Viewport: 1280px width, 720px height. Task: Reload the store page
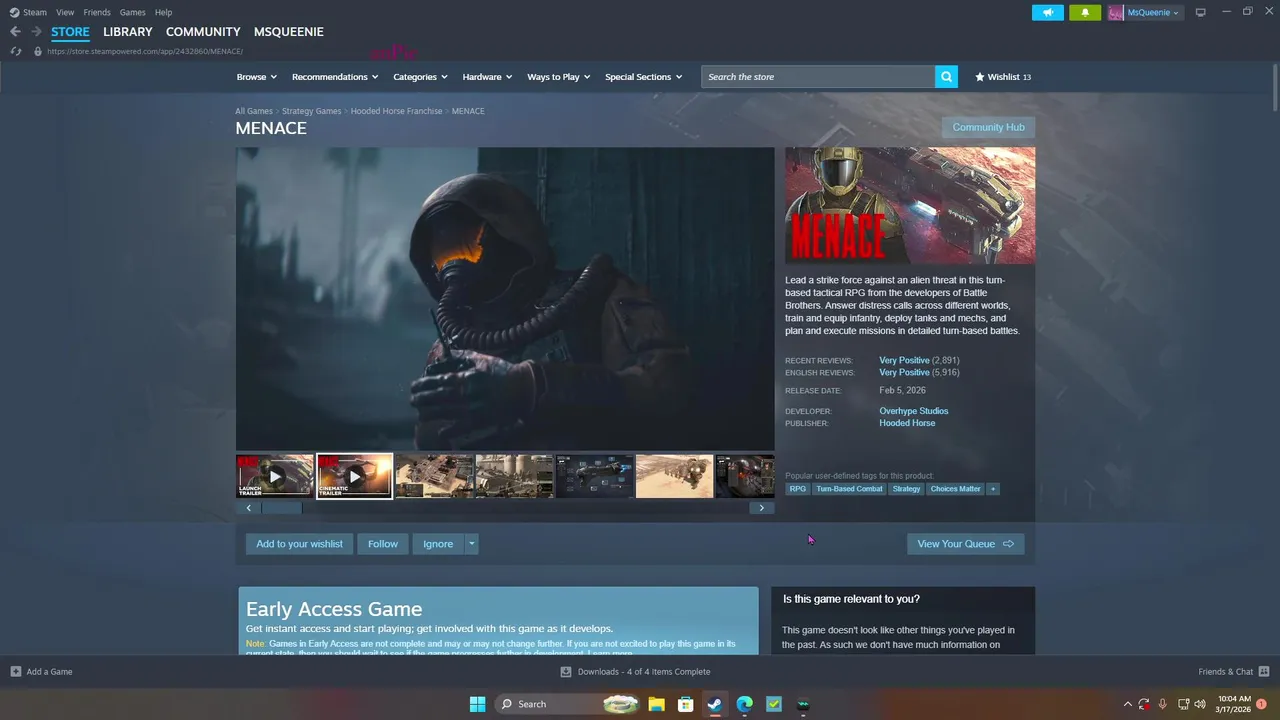pyautogui.click(x=15, y=51)
